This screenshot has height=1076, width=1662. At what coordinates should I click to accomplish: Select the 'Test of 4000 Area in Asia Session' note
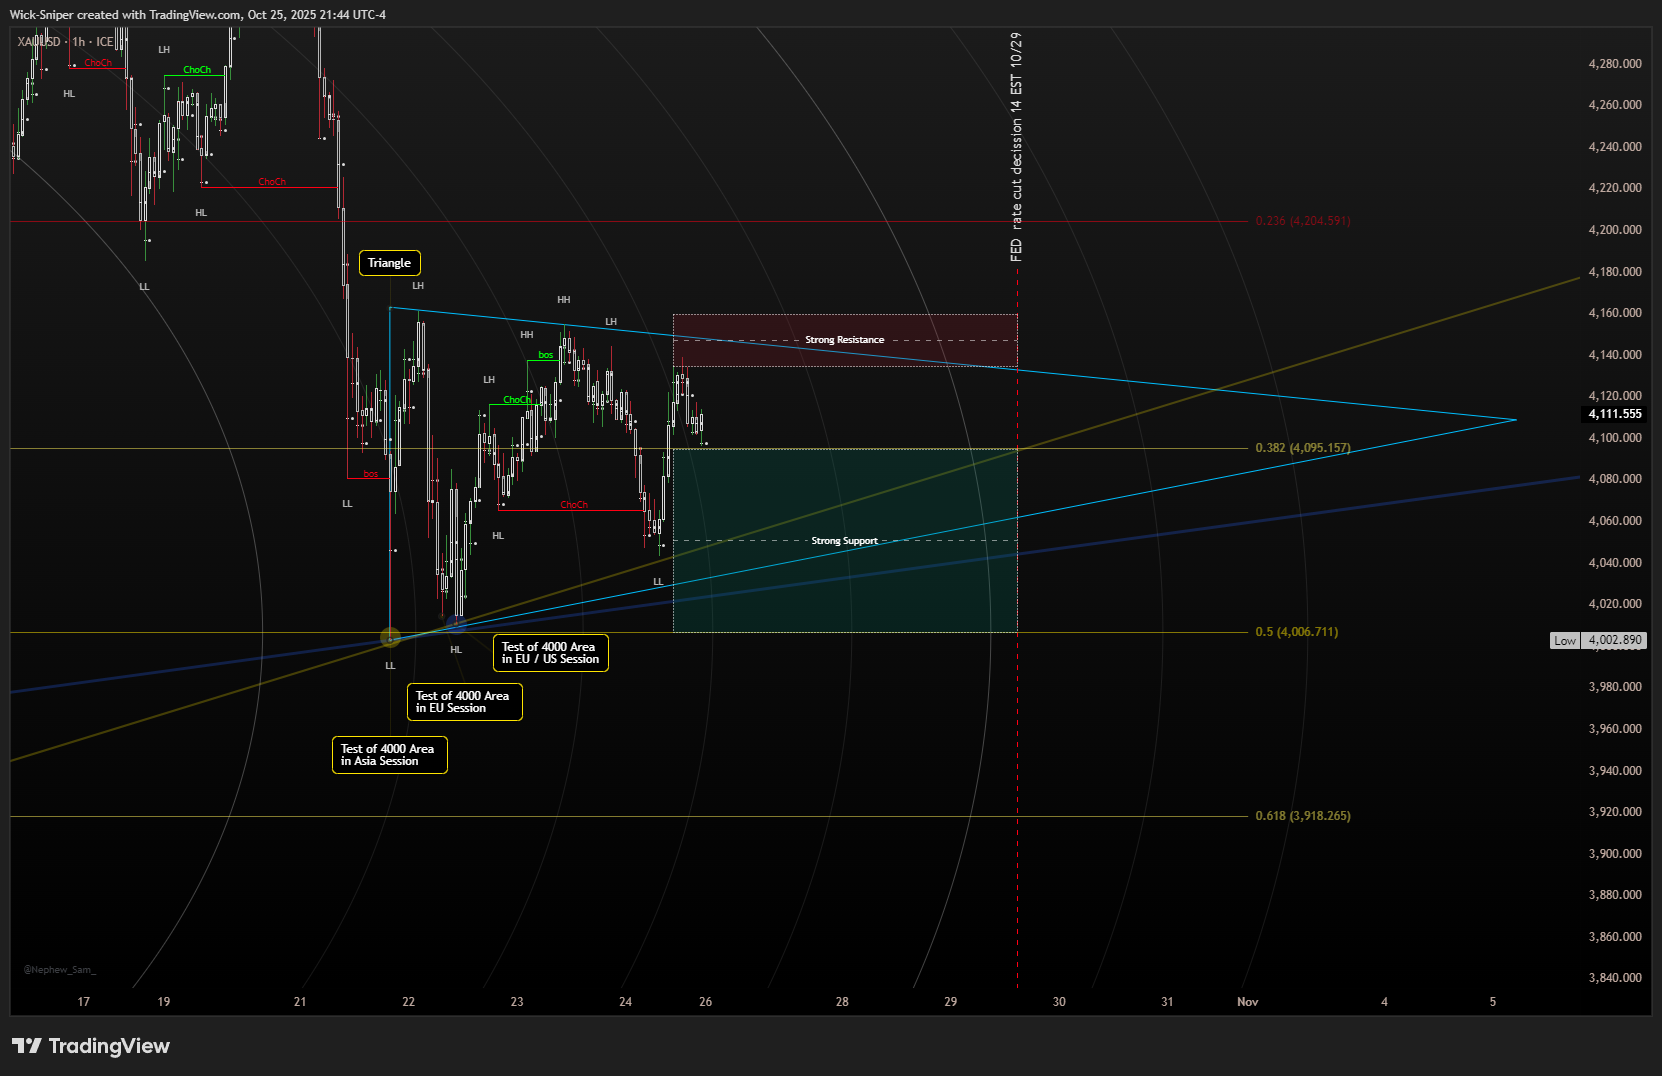[x=389, y=755]
